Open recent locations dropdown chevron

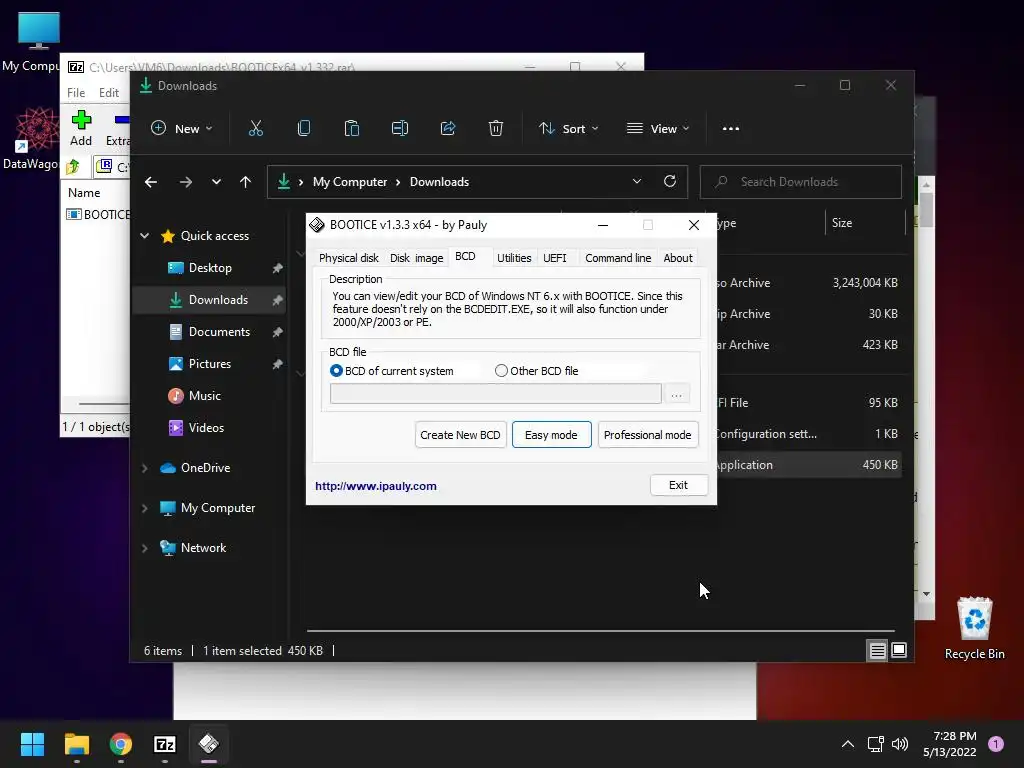click(216, 182)
